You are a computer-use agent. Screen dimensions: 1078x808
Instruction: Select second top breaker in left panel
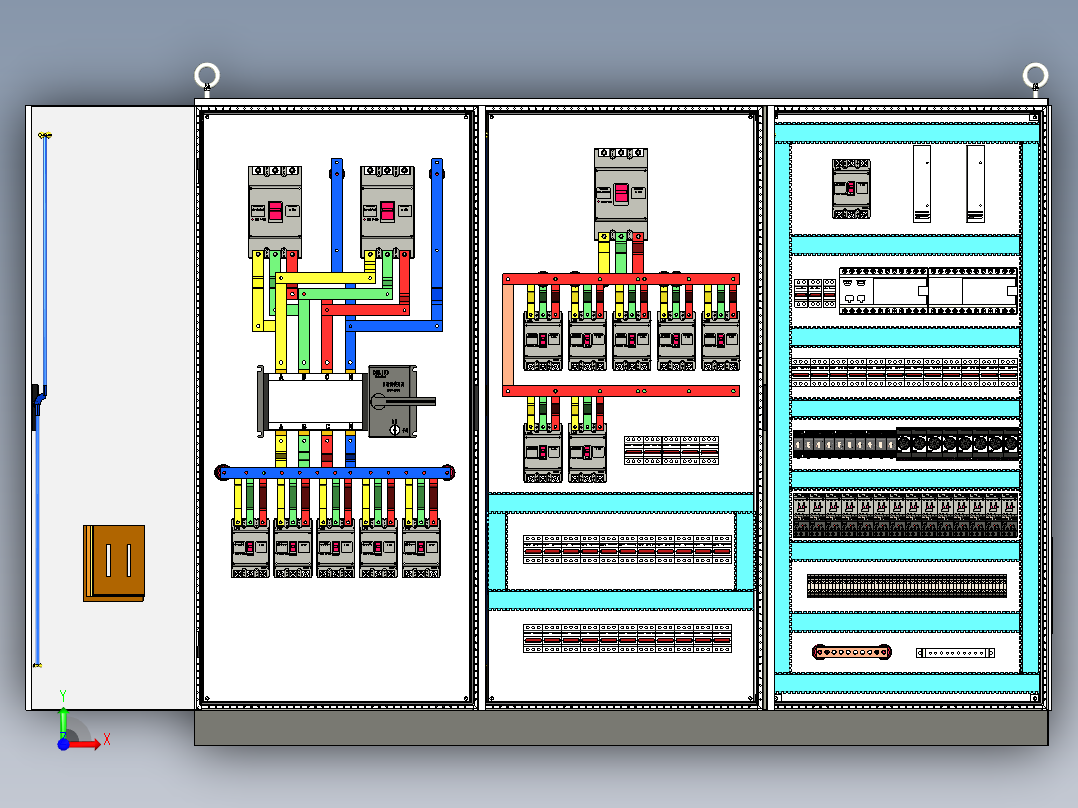tap(387, 211)
